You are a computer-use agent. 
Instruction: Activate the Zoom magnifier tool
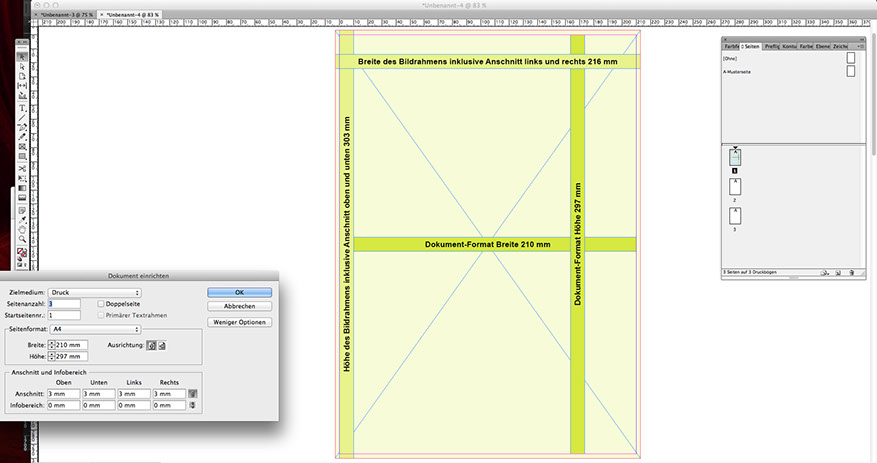(x=22, y=239)
